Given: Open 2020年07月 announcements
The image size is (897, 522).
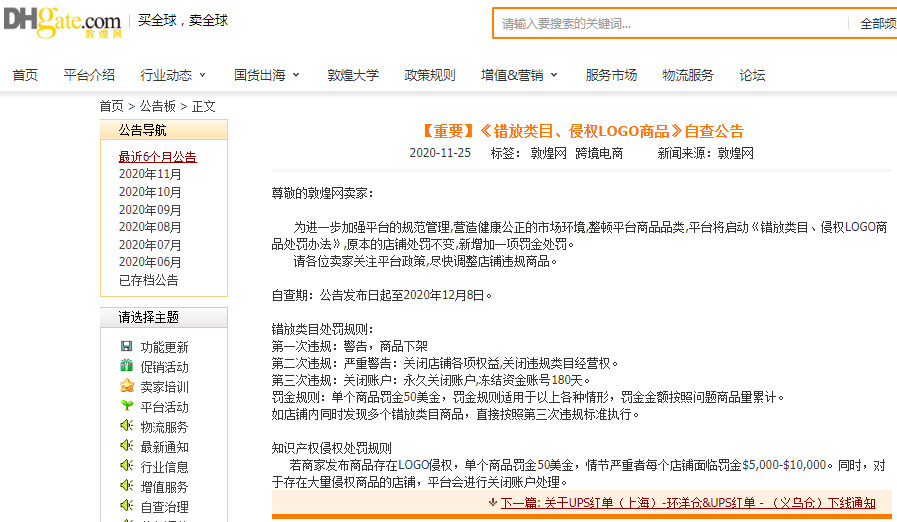Looking at the screenshot, I should [150, 244].
